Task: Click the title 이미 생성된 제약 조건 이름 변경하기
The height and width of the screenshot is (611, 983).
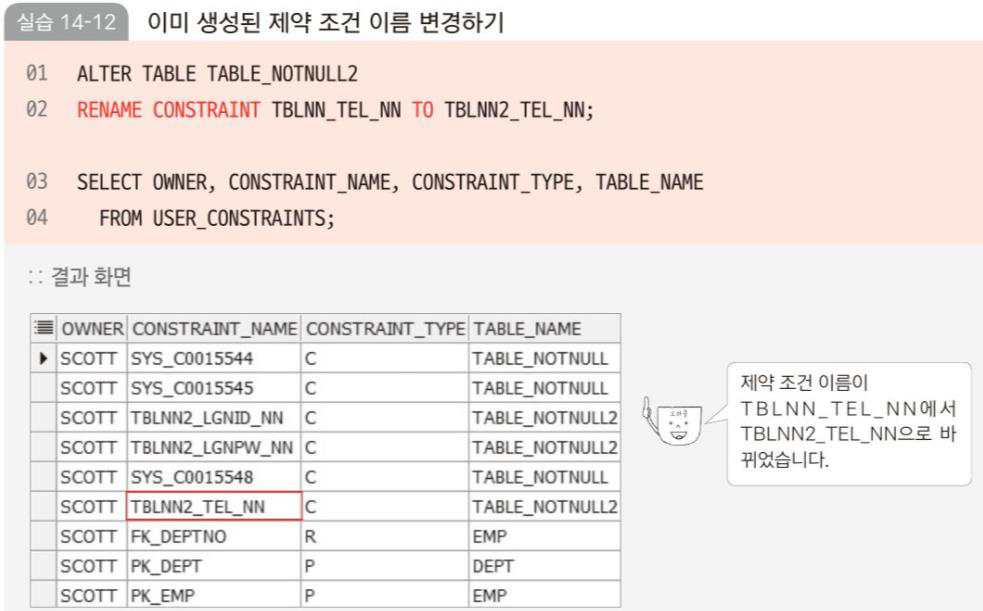Action: pos(326,22)
